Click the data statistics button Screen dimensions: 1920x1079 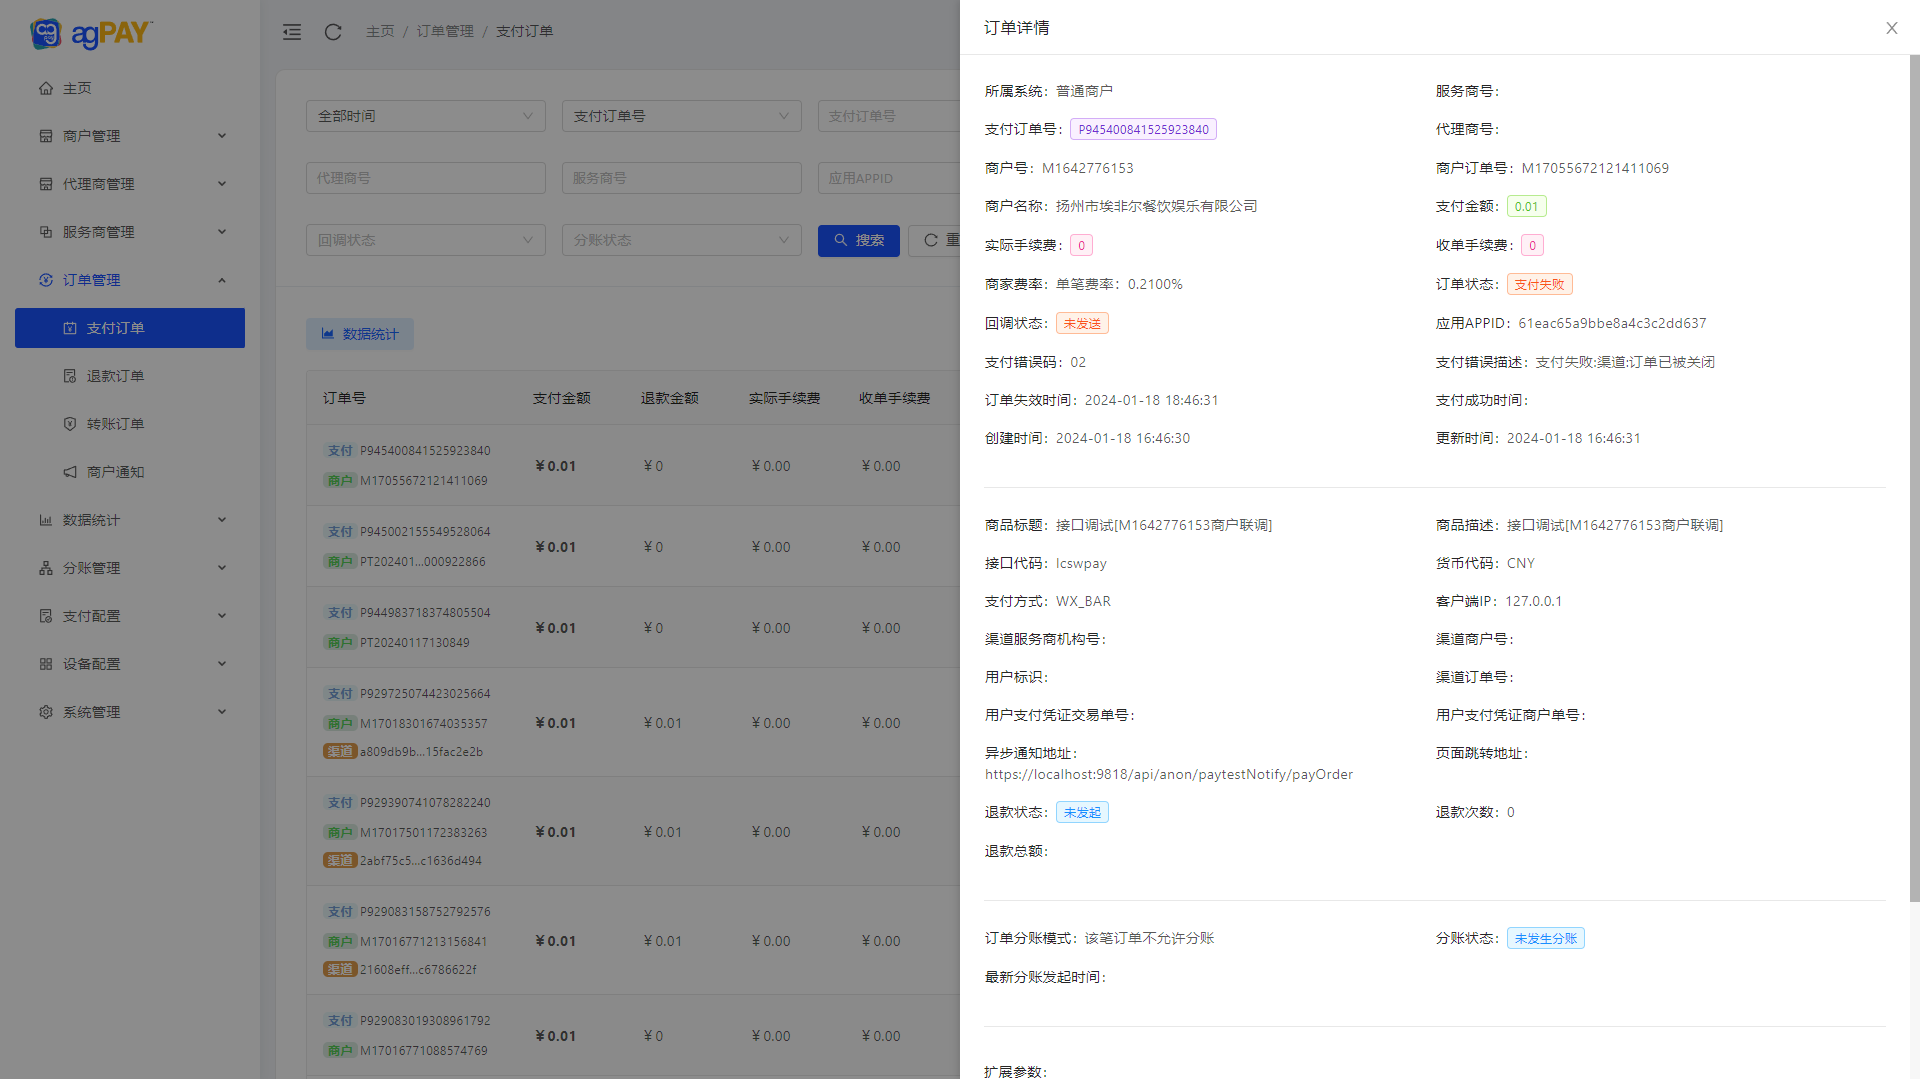359,334
